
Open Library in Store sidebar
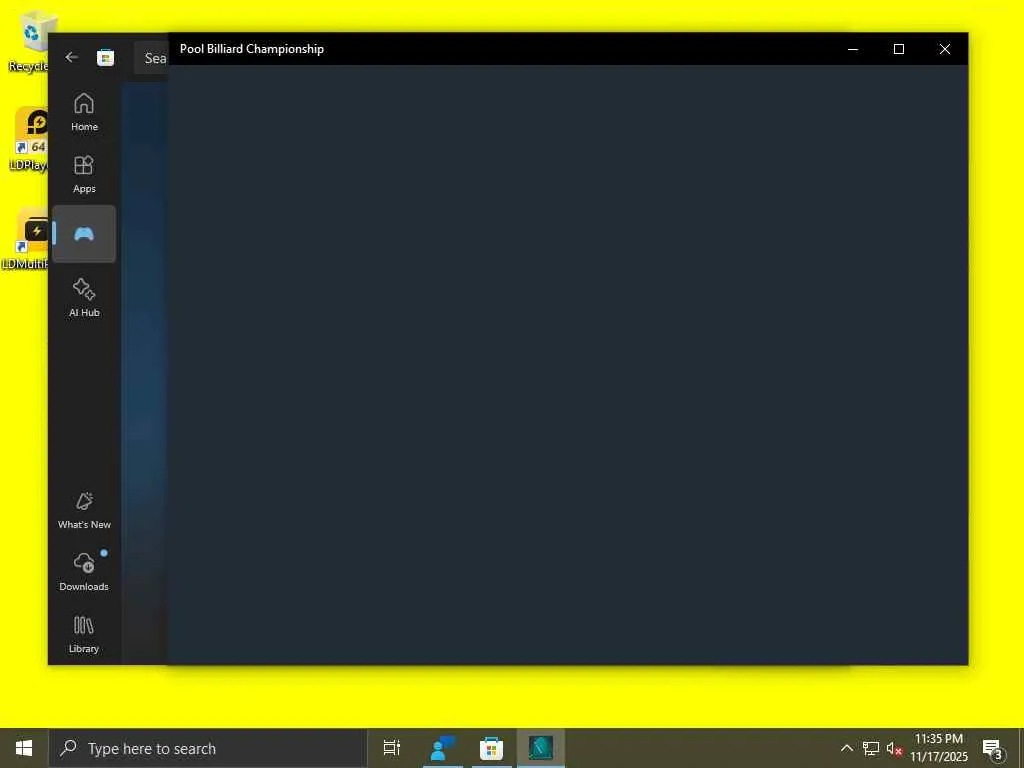pos(84,634)
